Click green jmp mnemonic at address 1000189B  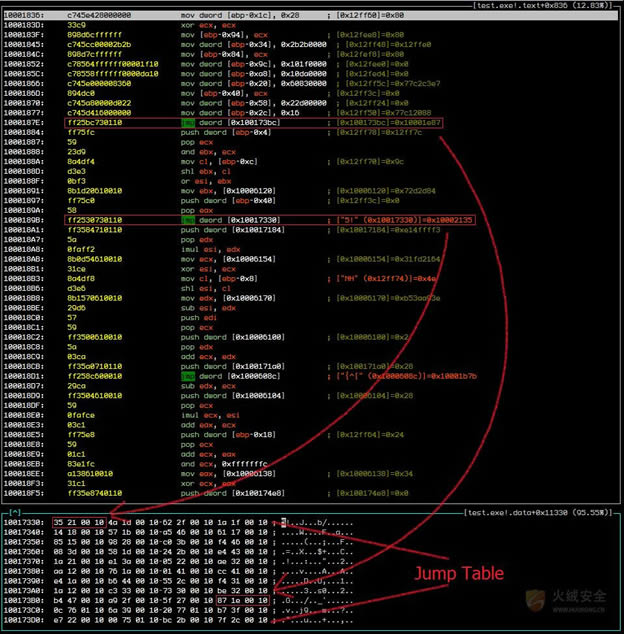coord(187,217)
